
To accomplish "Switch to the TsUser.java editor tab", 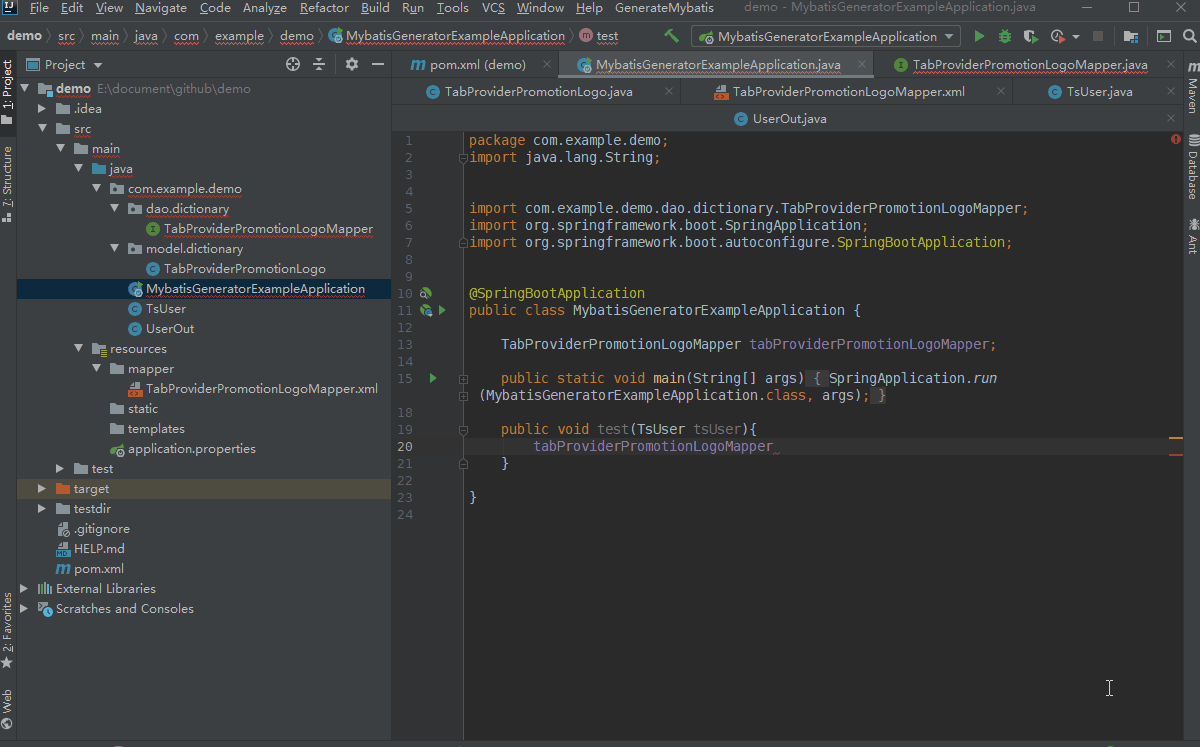I will coord(1098,90).
